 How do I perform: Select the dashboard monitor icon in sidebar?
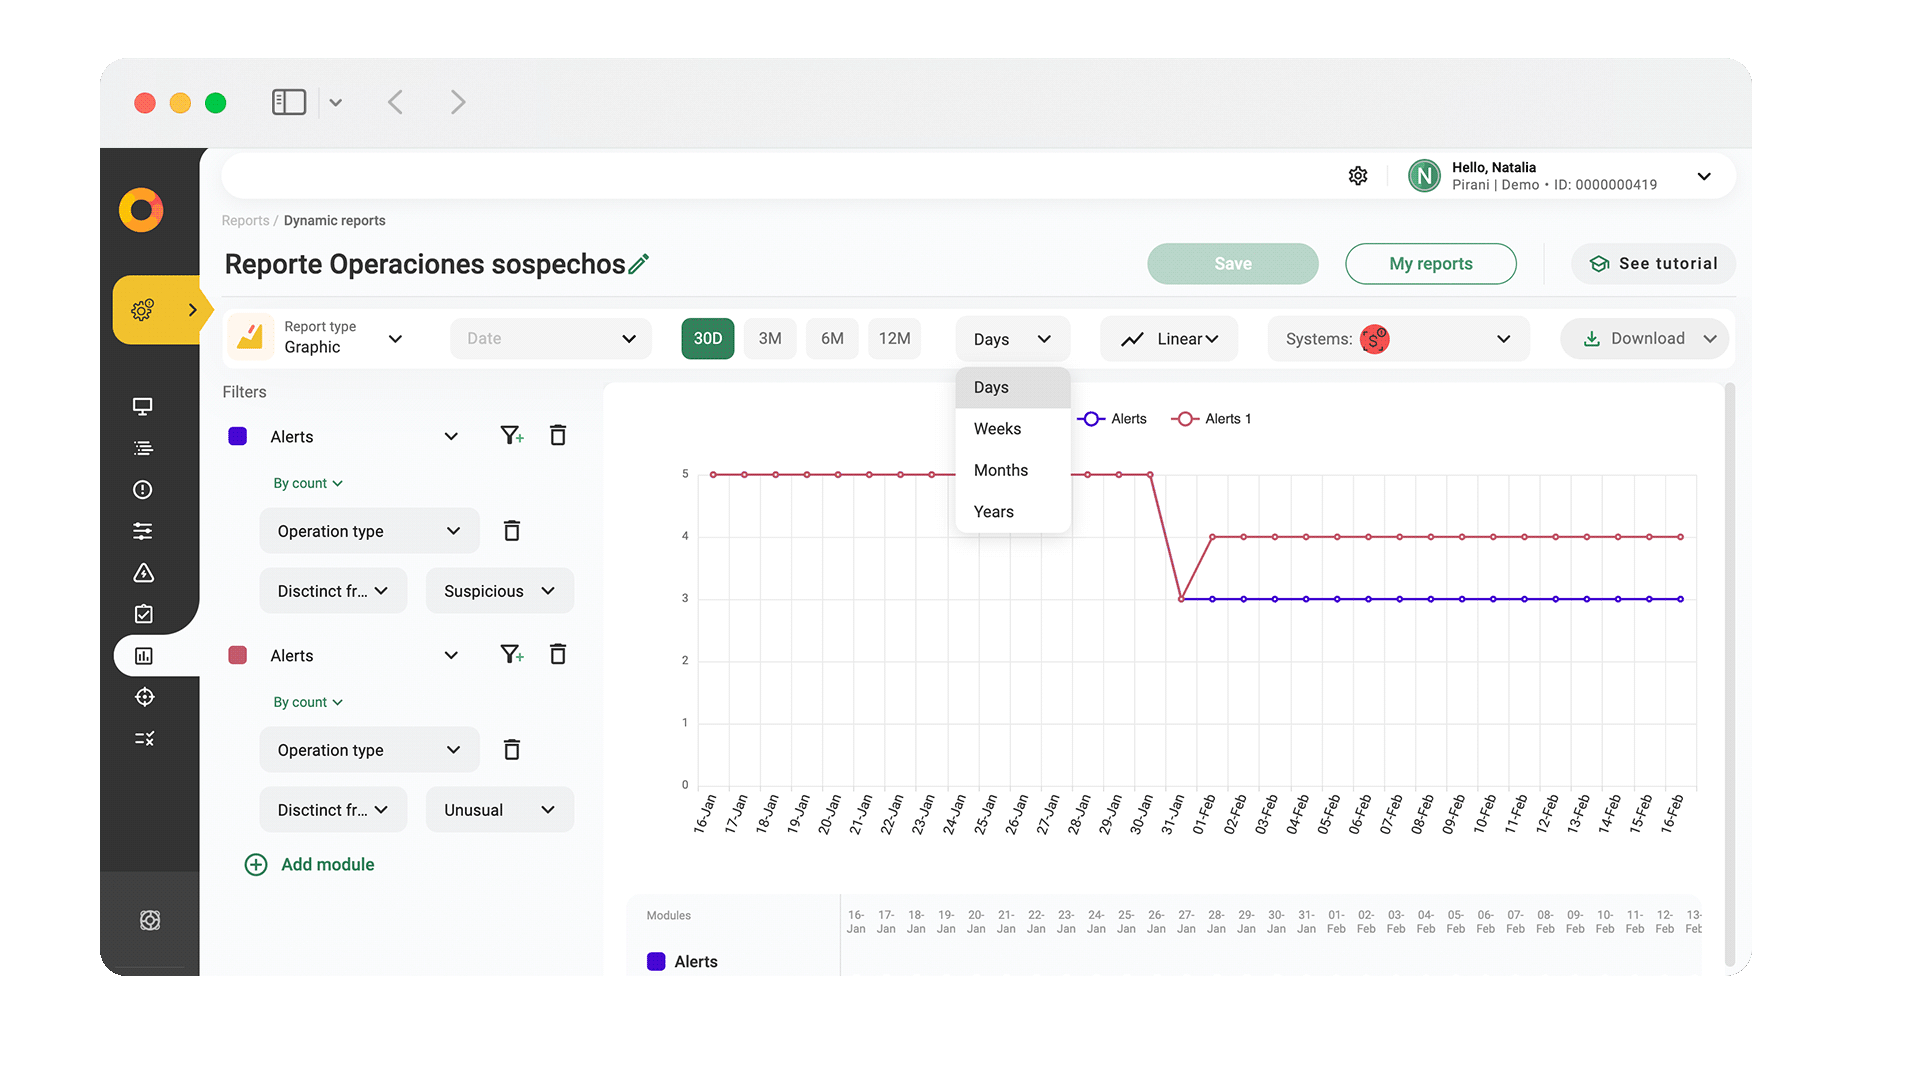[x=143, y=406]
